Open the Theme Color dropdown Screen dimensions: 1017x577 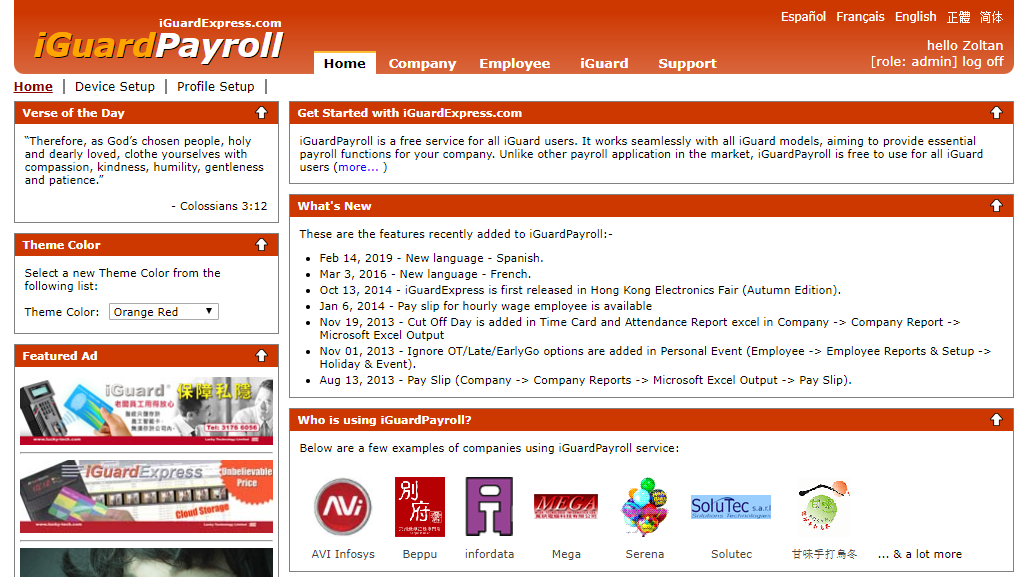(x=163, y=312)
